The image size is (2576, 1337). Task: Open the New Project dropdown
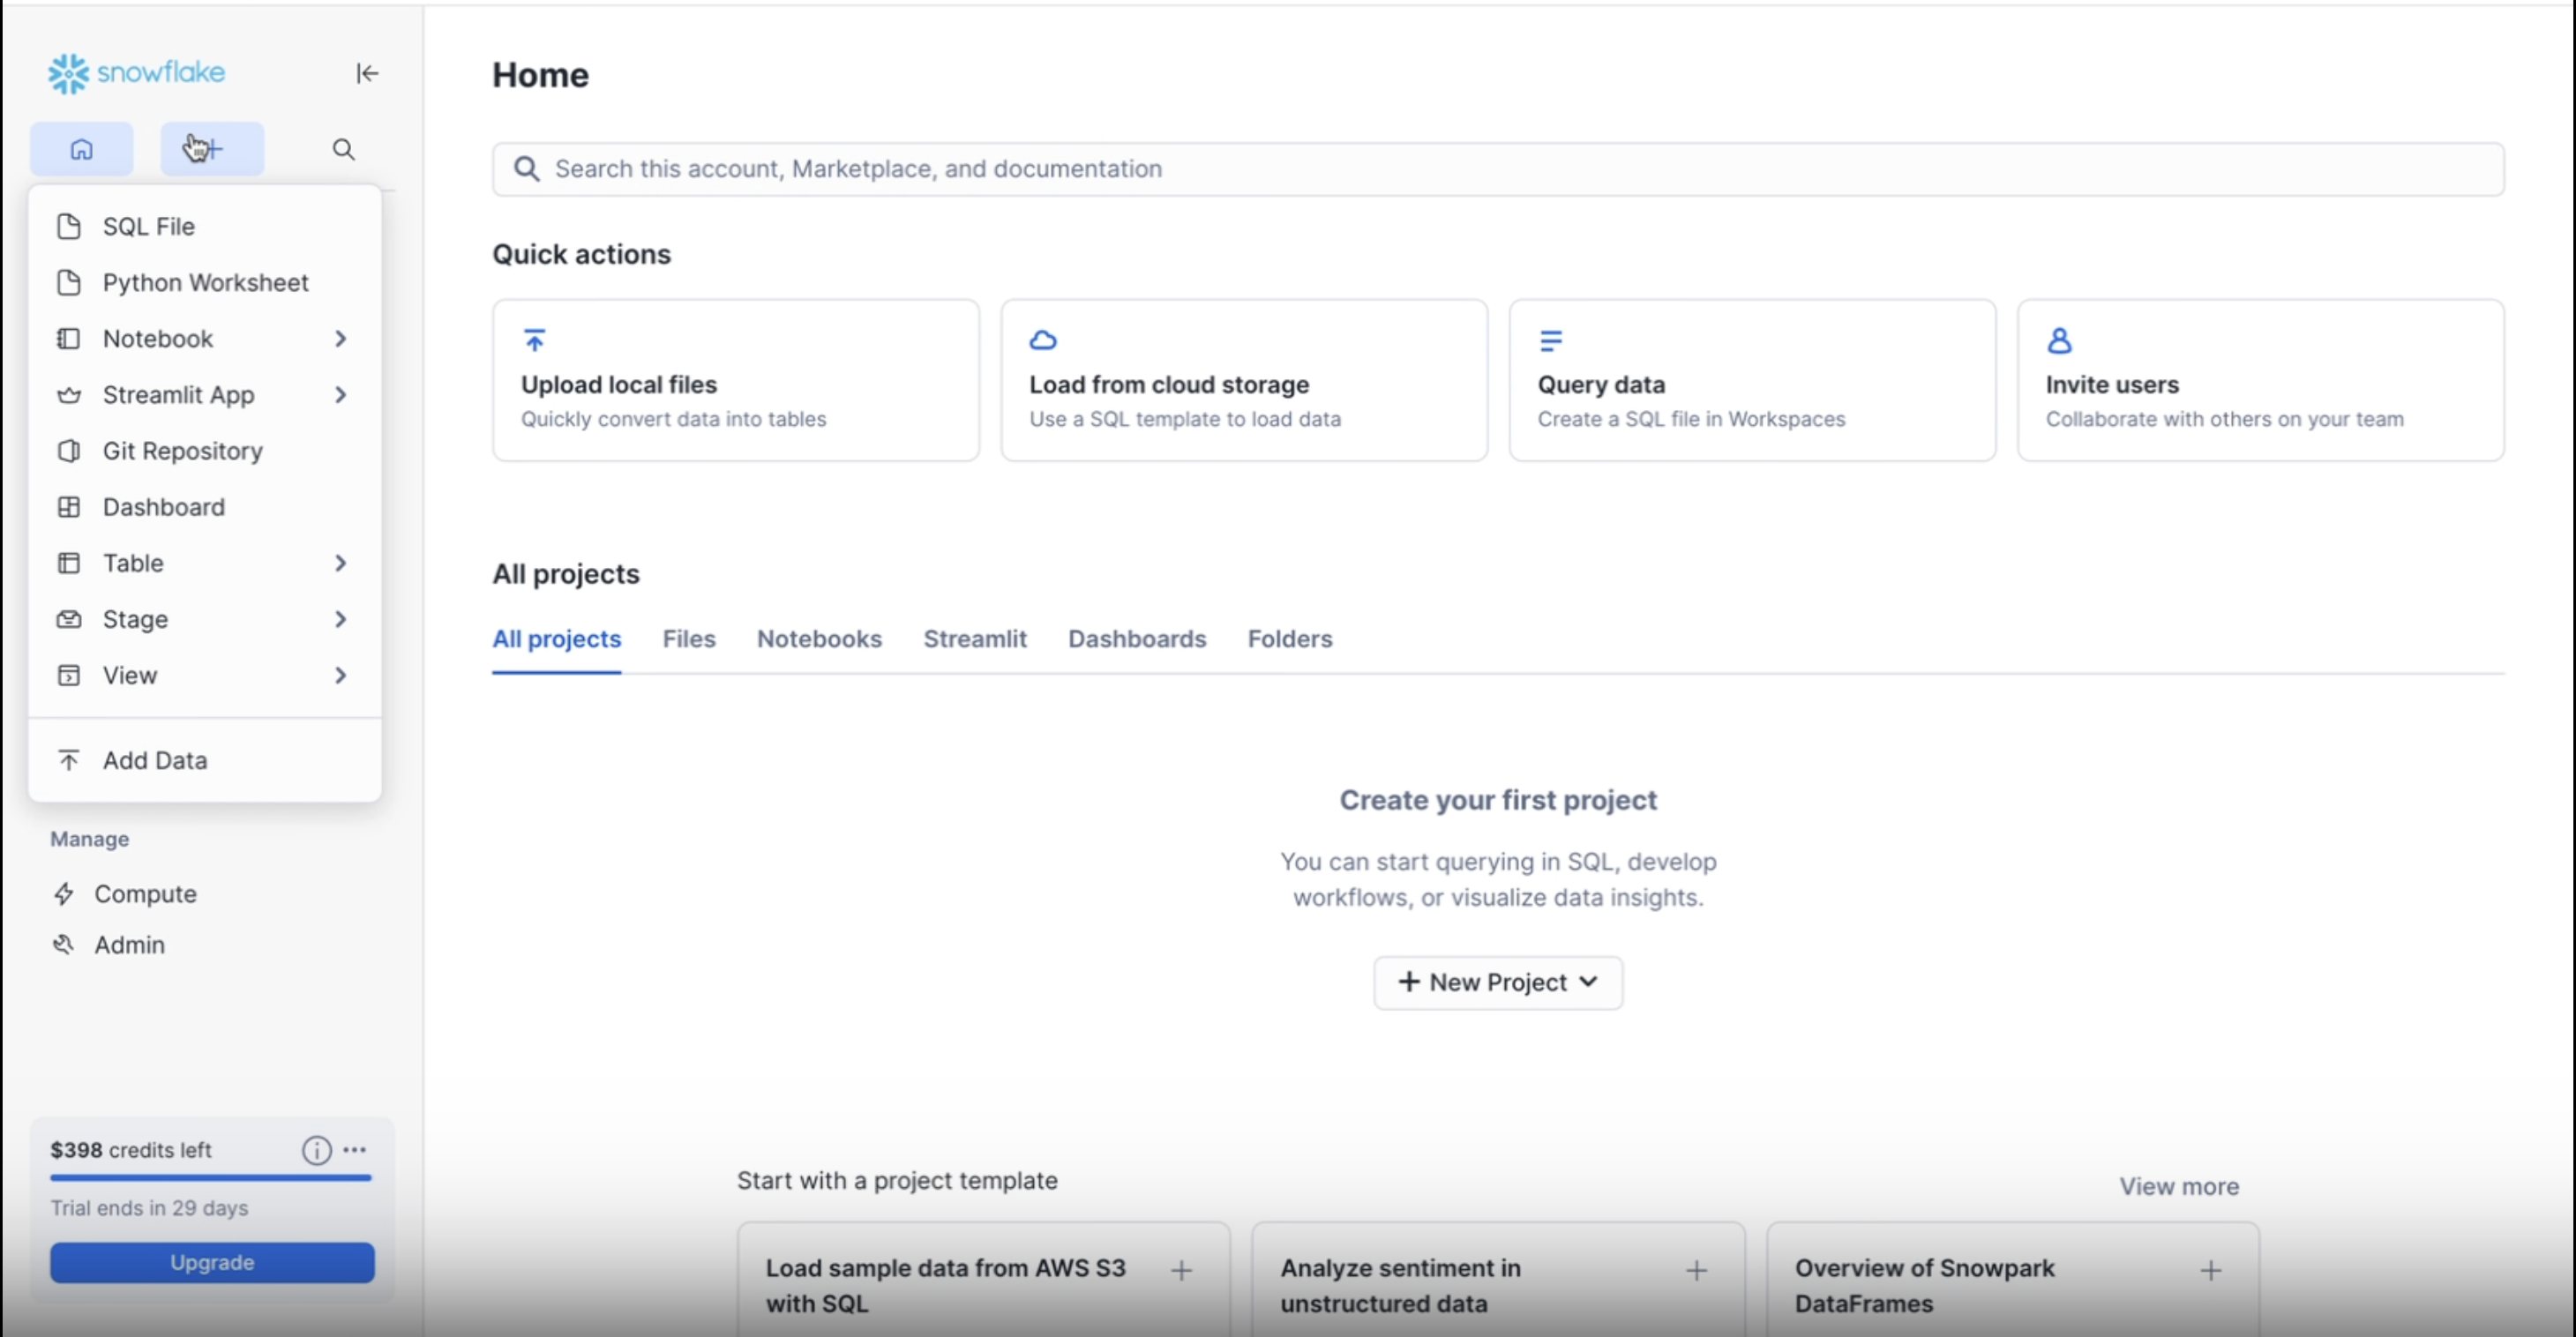click(1497, 982)
